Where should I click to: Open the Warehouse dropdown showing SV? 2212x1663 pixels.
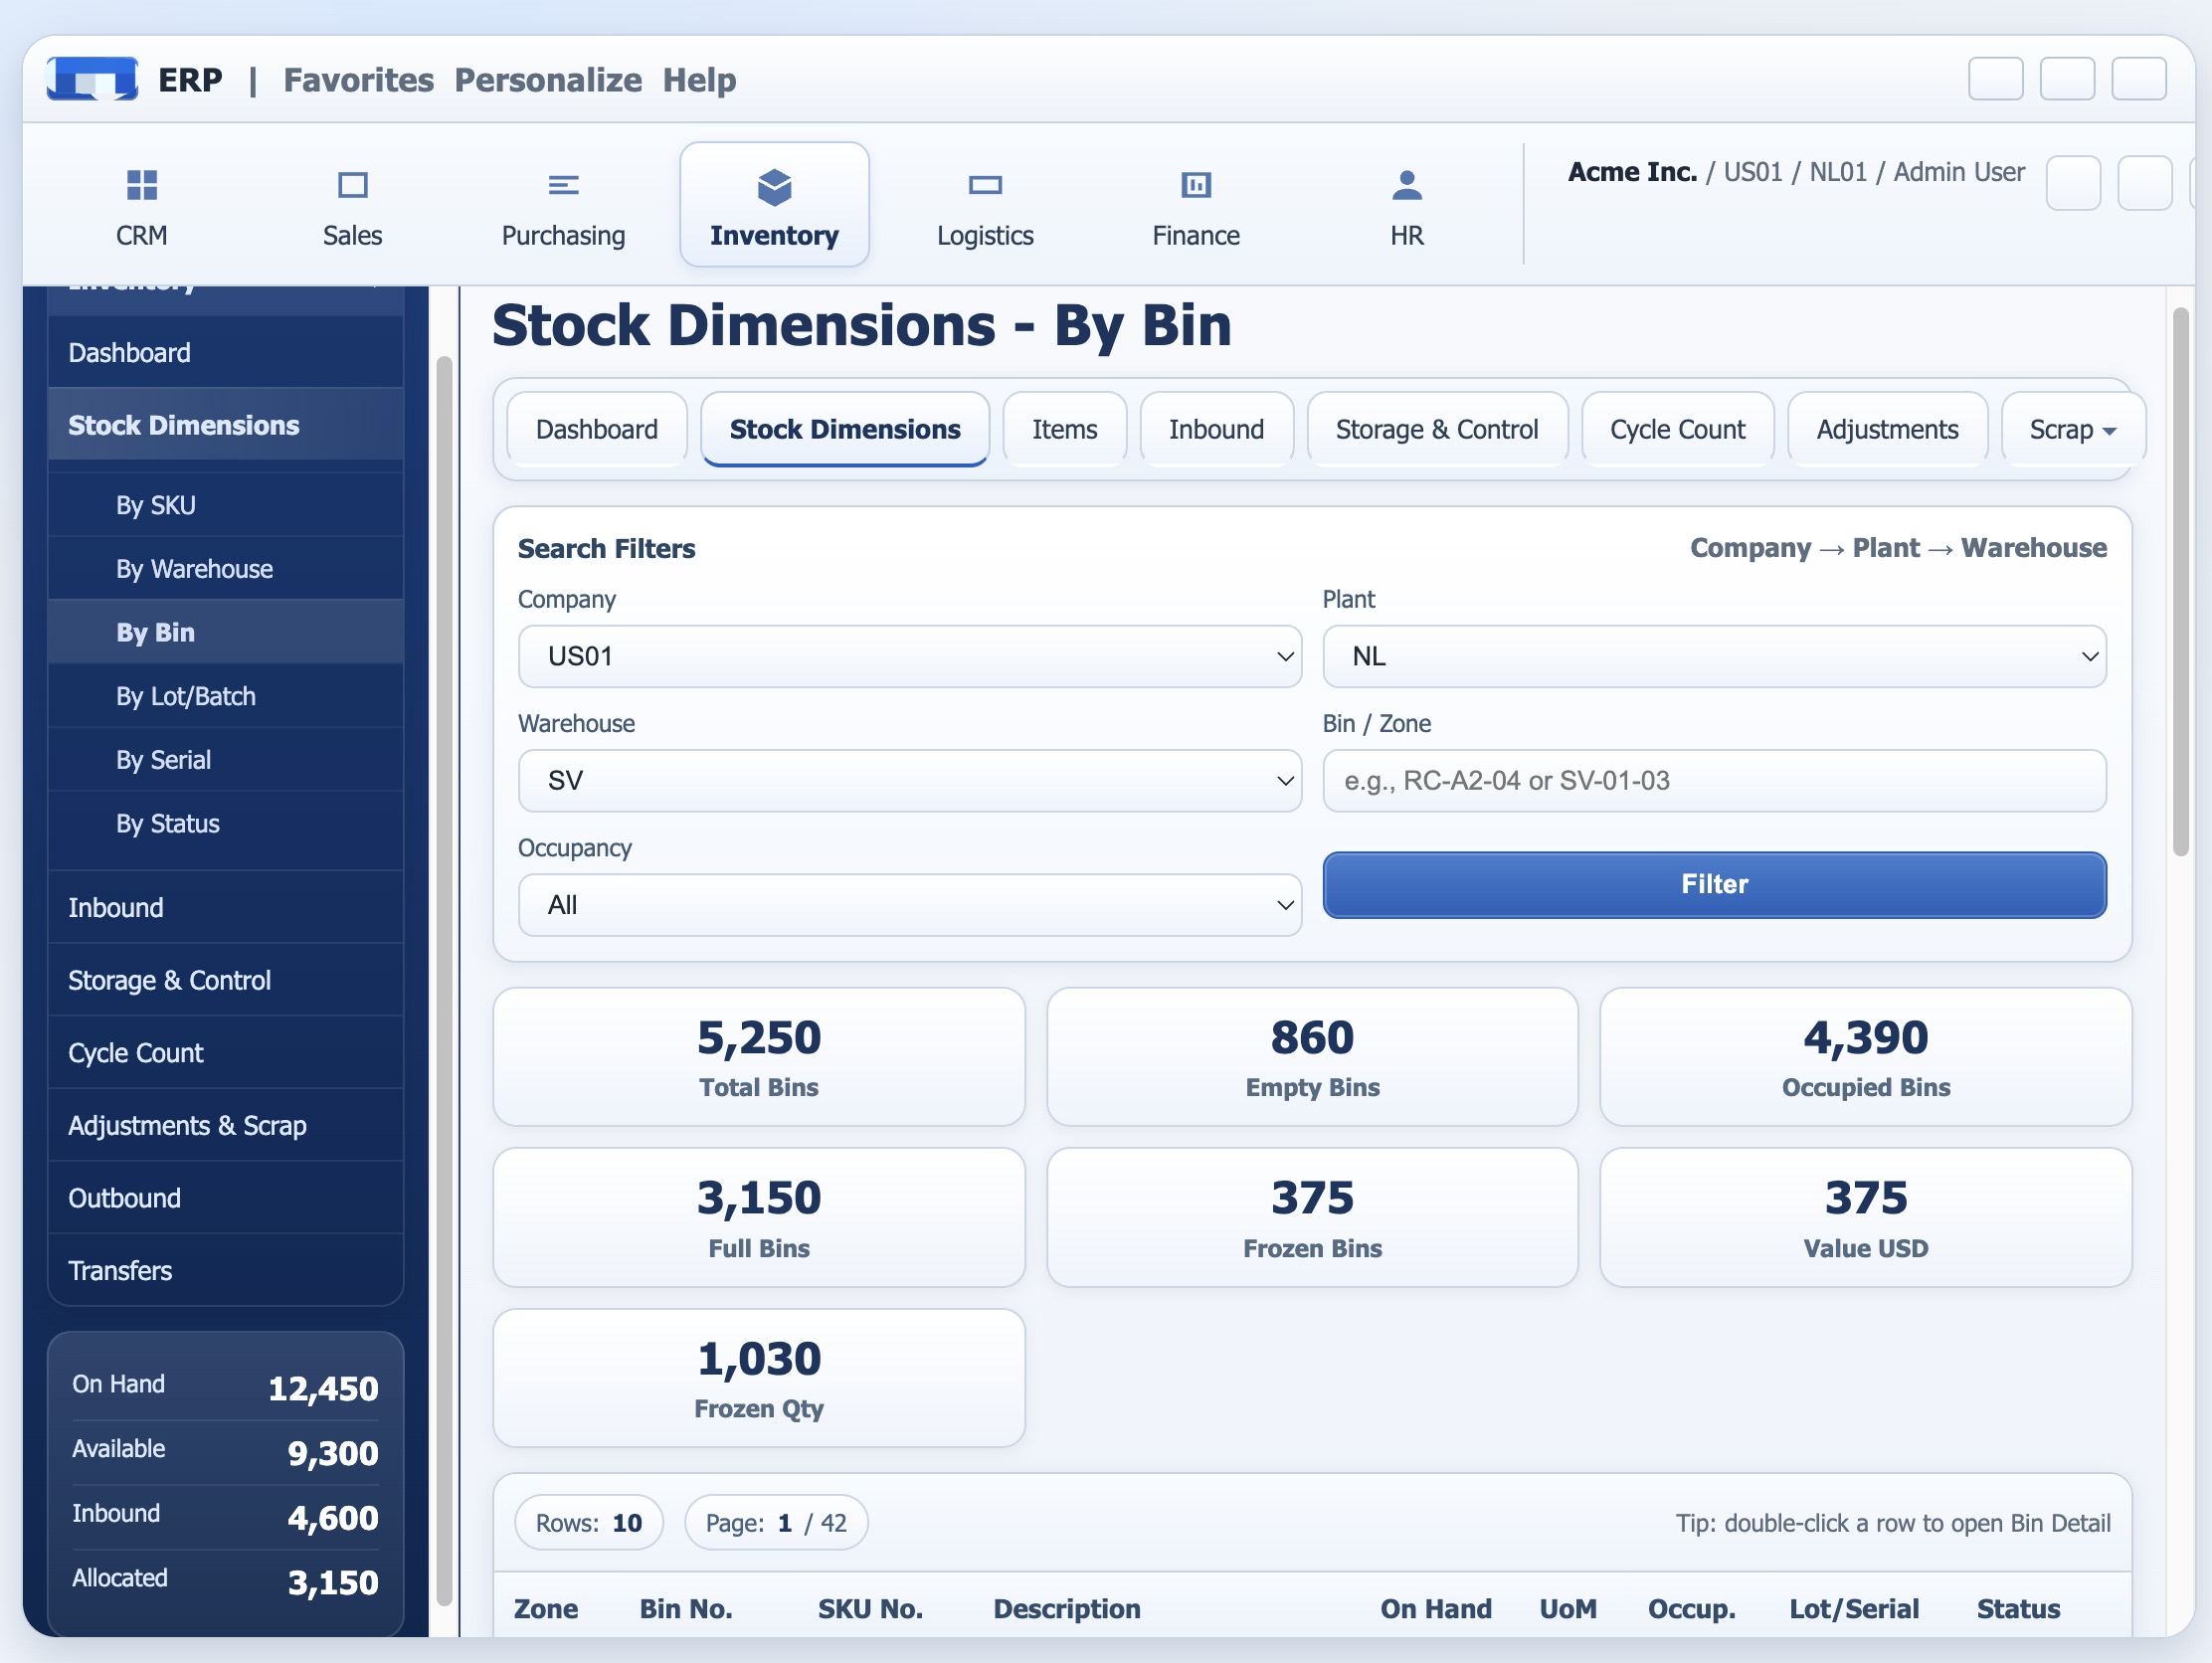click(x=910, y=781)
